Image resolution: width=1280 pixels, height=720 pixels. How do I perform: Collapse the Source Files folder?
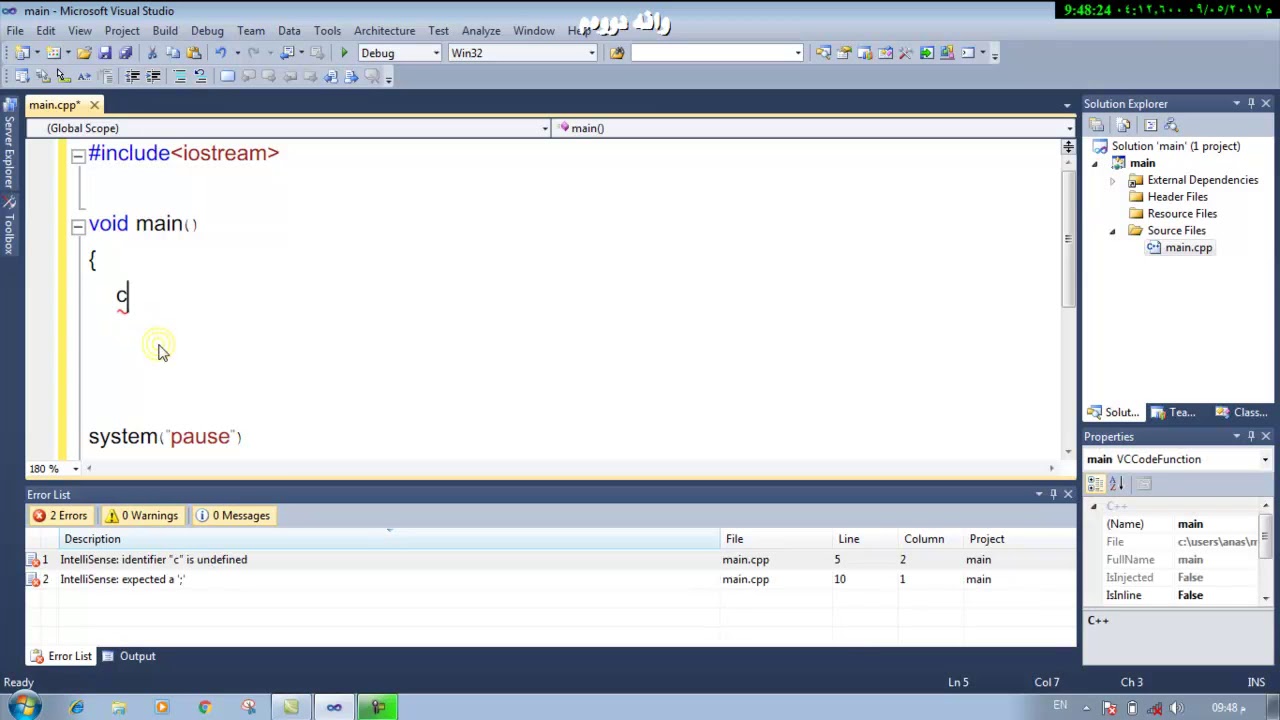1112,231
